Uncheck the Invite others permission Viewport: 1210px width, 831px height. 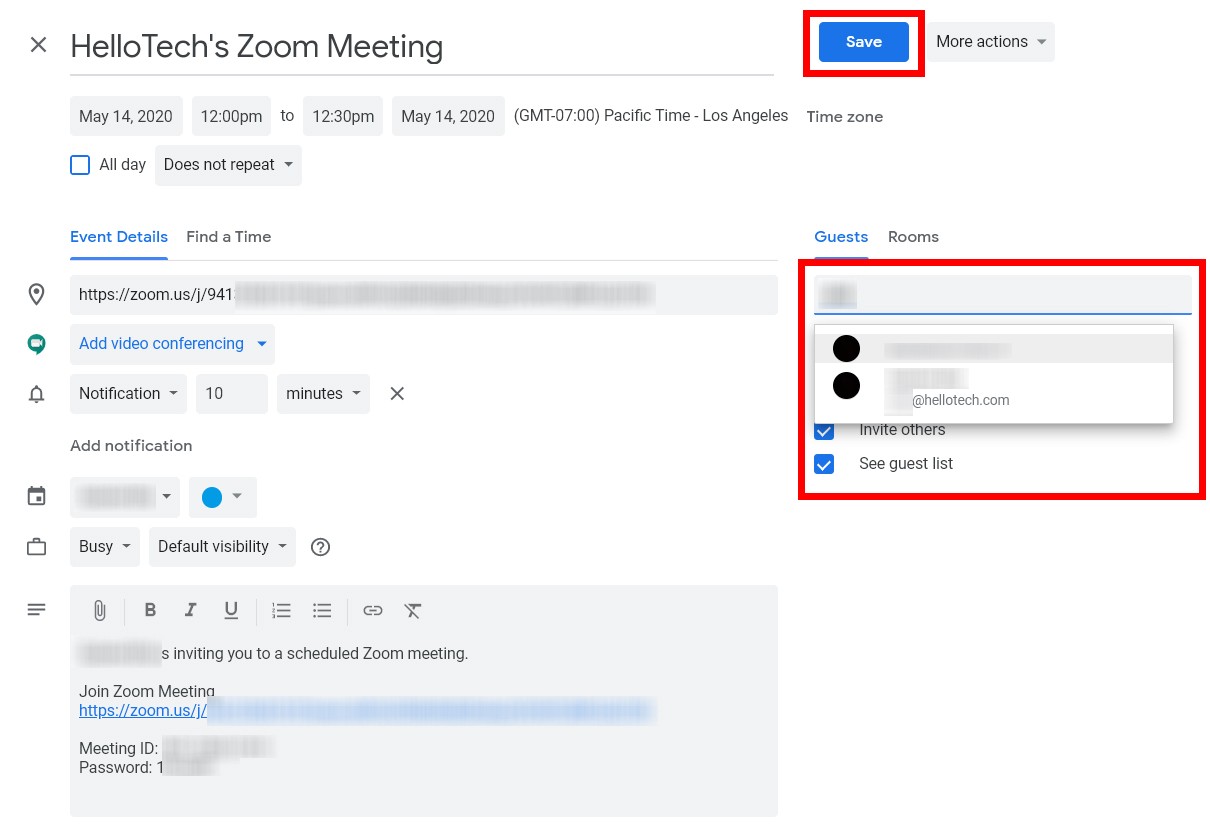pyautogui.click(x=824, y=431)
